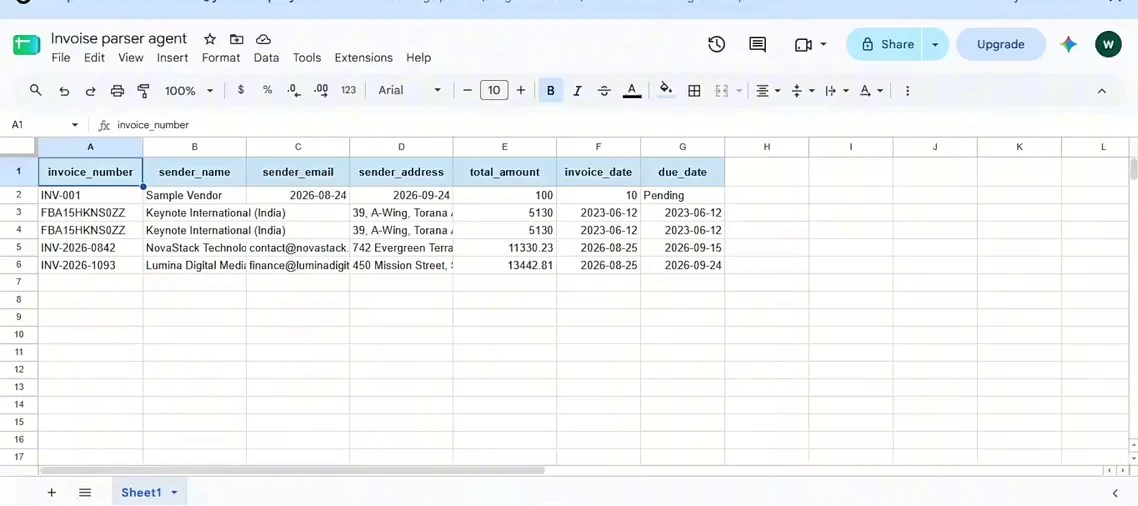The width and height of the screenshot is (1138, 506).
Task: Open the Share options dropdown arrow
Action: (x=935, y=44)
